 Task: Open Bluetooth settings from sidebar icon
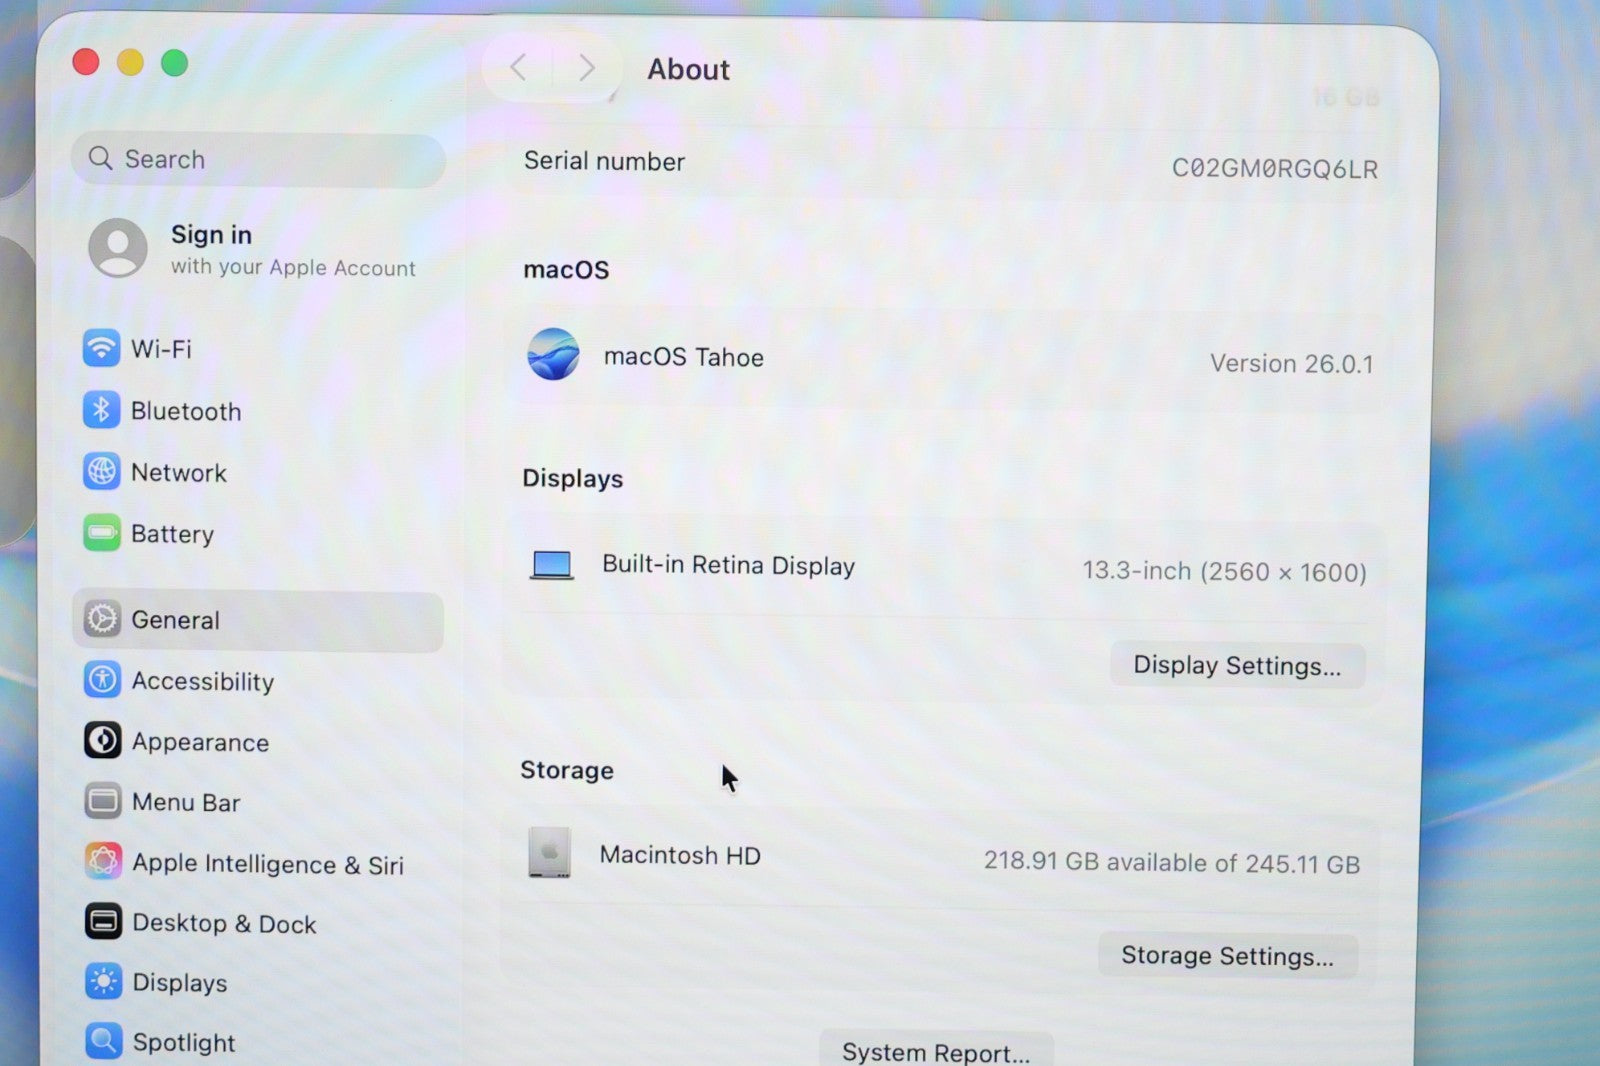click(101, 411)
